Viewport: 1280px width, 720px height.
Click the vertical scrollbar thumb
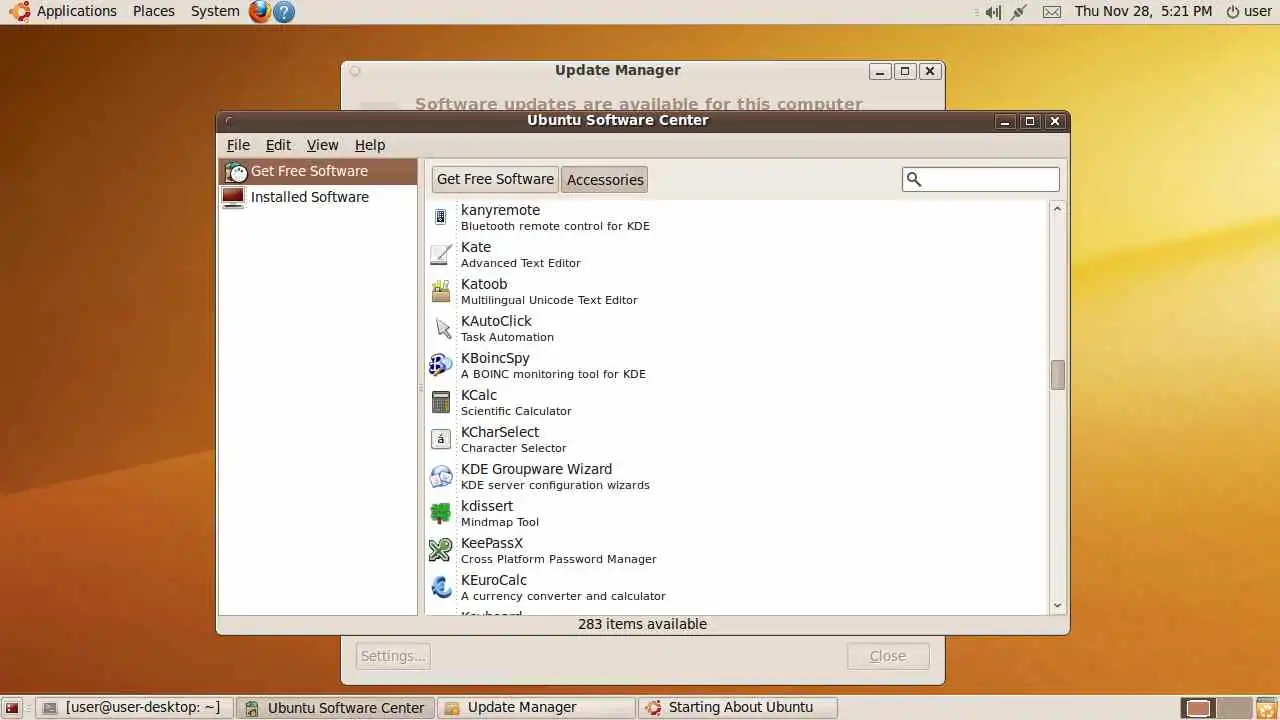[1057, 375]
